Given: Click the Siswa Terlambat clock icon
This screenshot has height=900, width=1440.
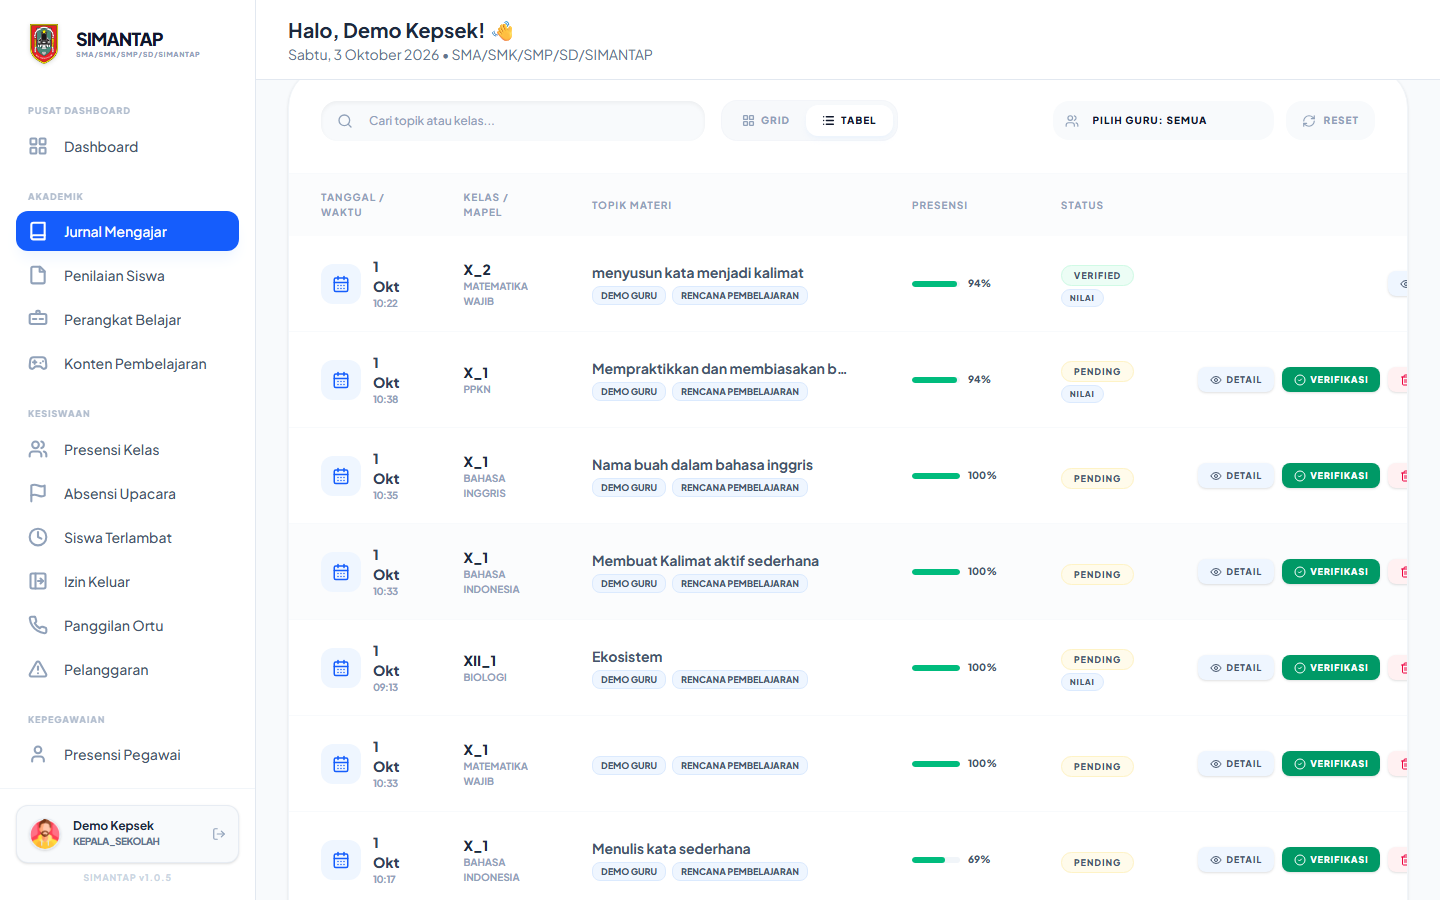Looking at the screenshot, I should (x=38, y=538).
